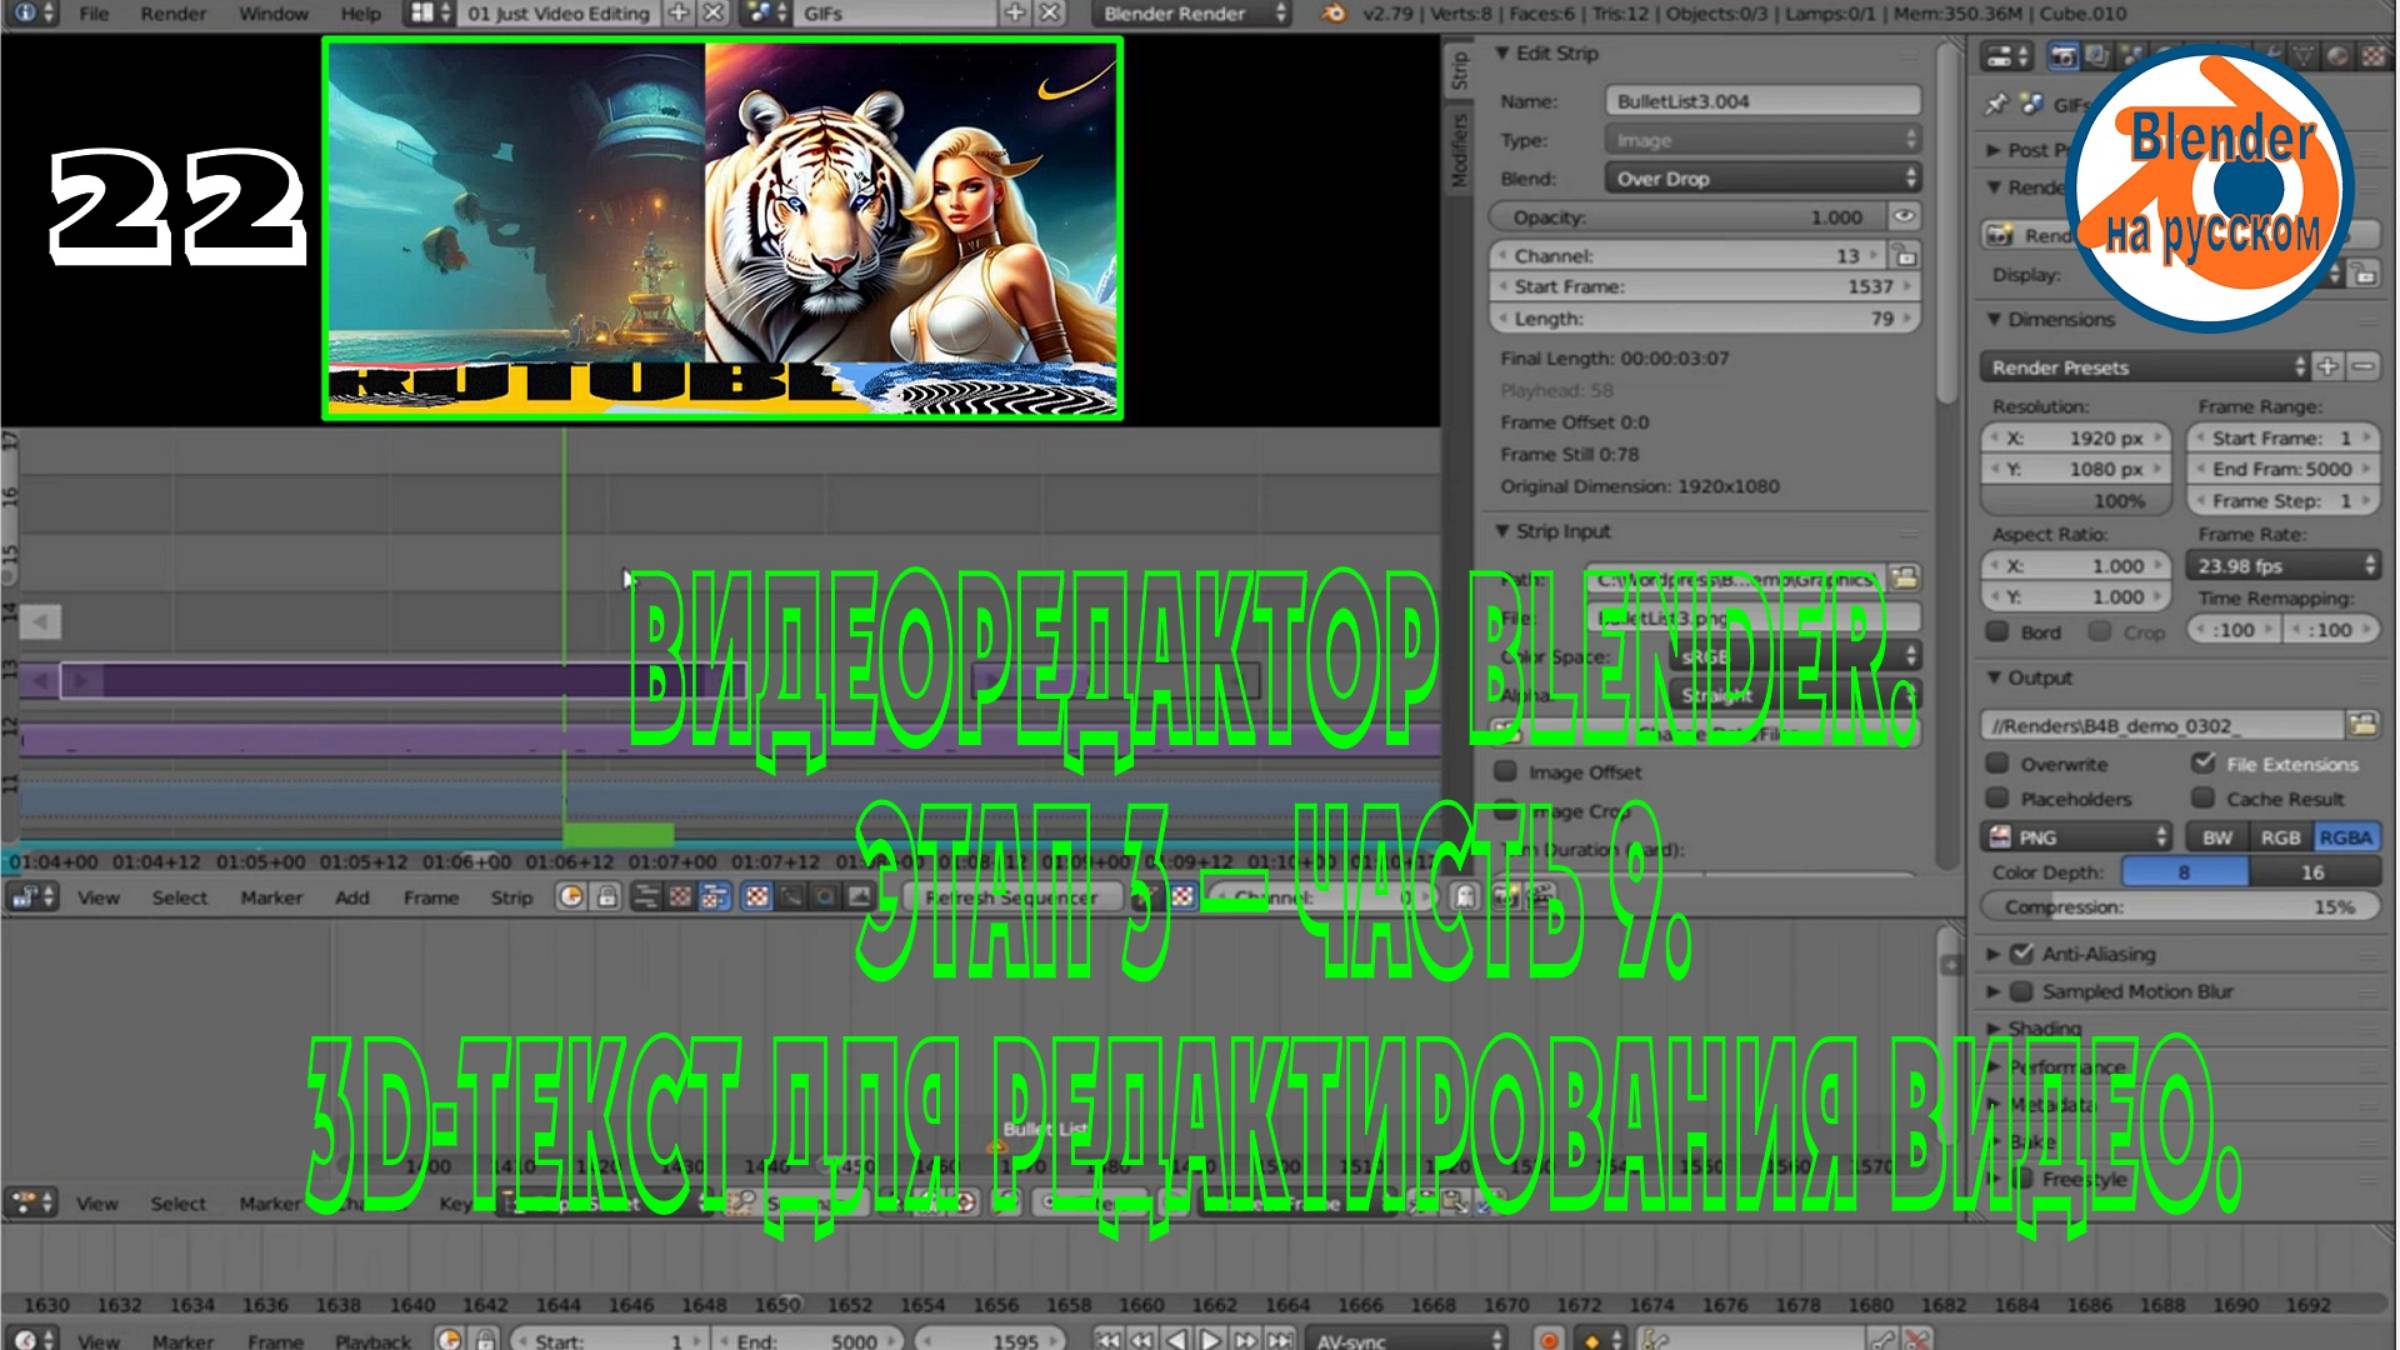The height and width of the screenshot is (1350, 2400).
Task: Toggle the auto-keyframe record button
Action: coord(1549,1339)
